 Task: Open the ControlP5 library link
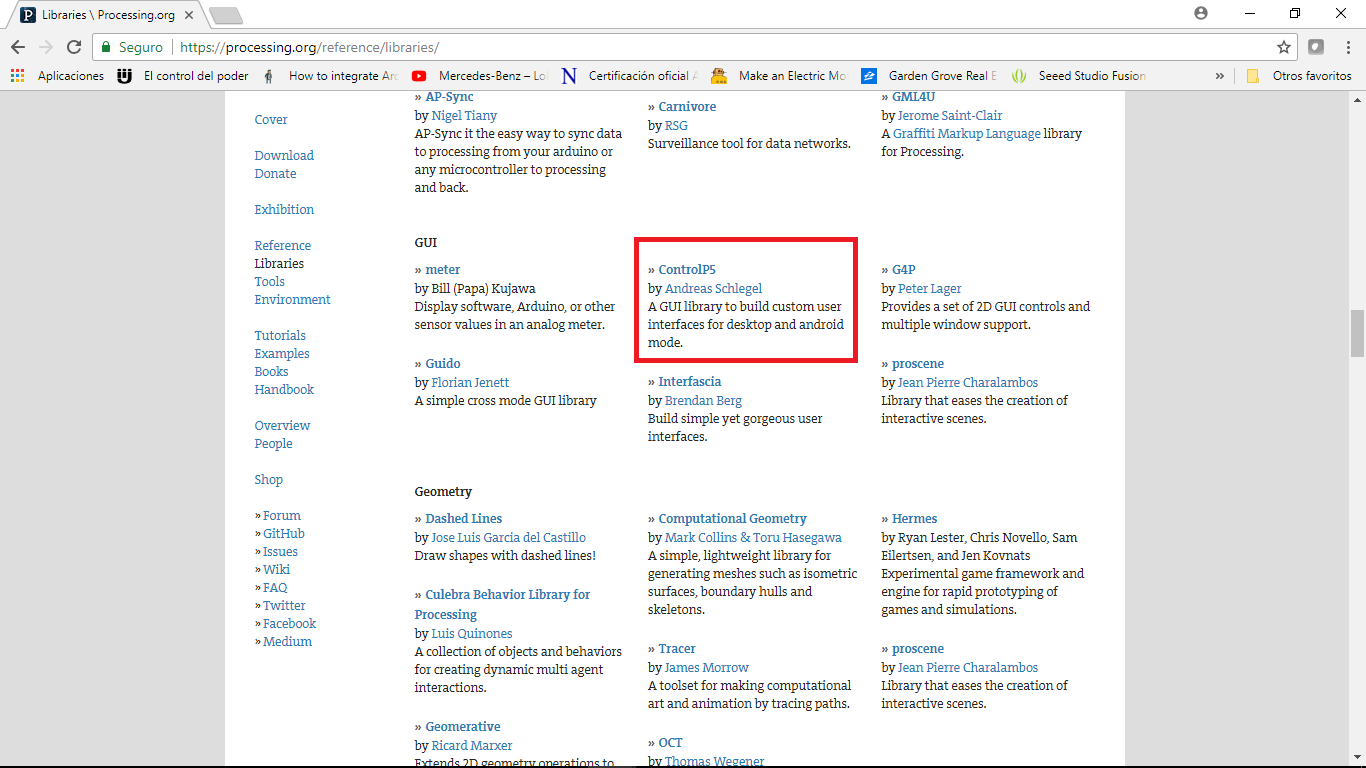(687, 270)
